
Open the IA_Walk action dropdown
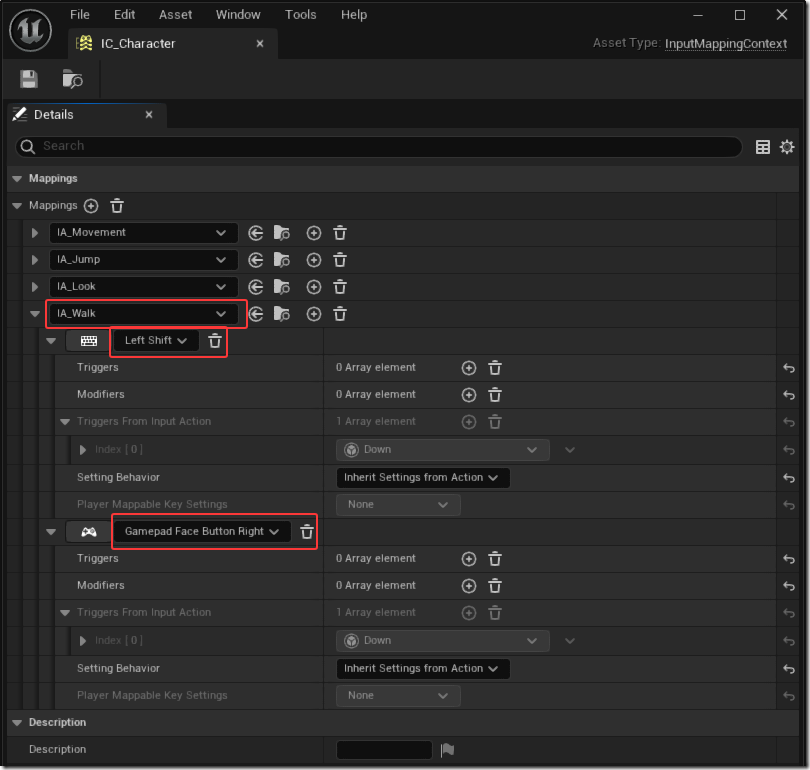click(144, 313)
